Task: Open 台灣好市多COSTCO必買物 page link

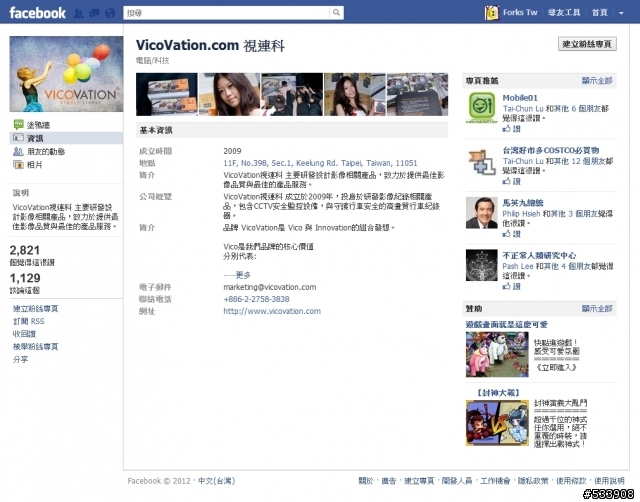Action: pyautogui.click(x=551, y=150)
